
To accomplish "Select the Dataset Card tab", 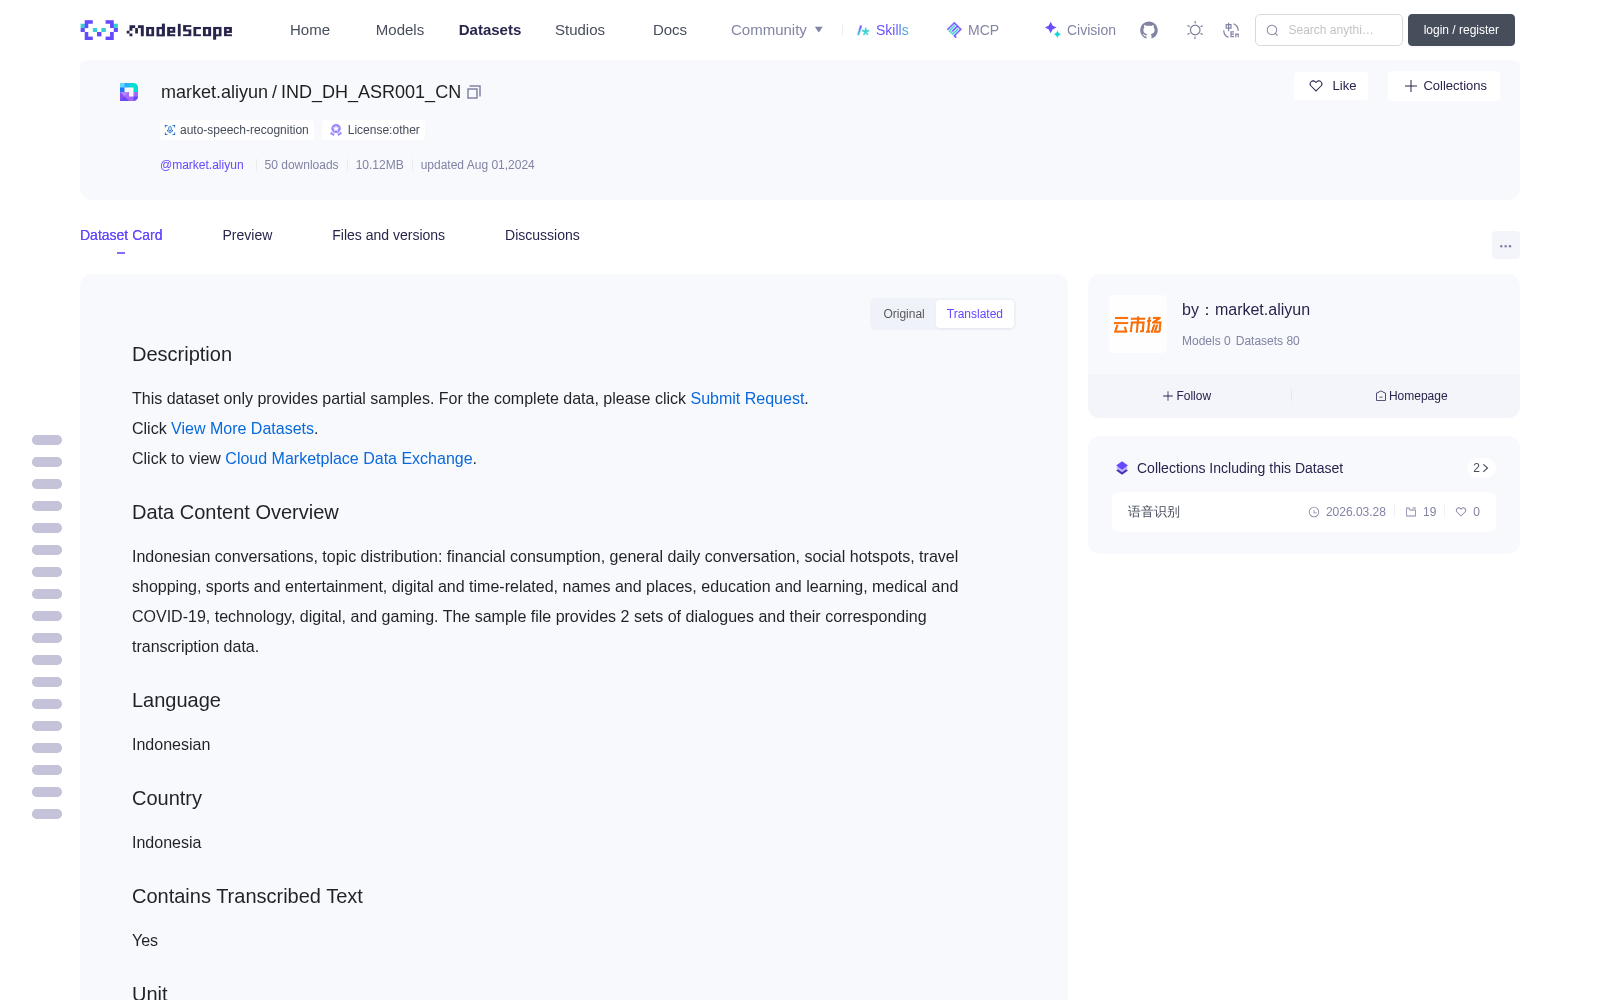I will point(121,235).
